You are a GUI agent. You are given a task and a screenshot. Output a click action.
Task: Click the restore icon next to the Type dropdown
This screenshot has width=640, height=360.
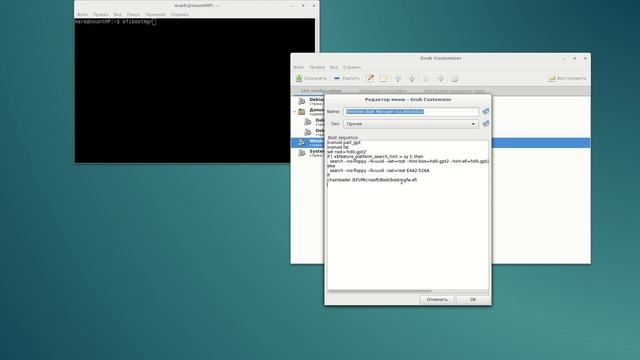pyautogui.click(x=486, y=123)
